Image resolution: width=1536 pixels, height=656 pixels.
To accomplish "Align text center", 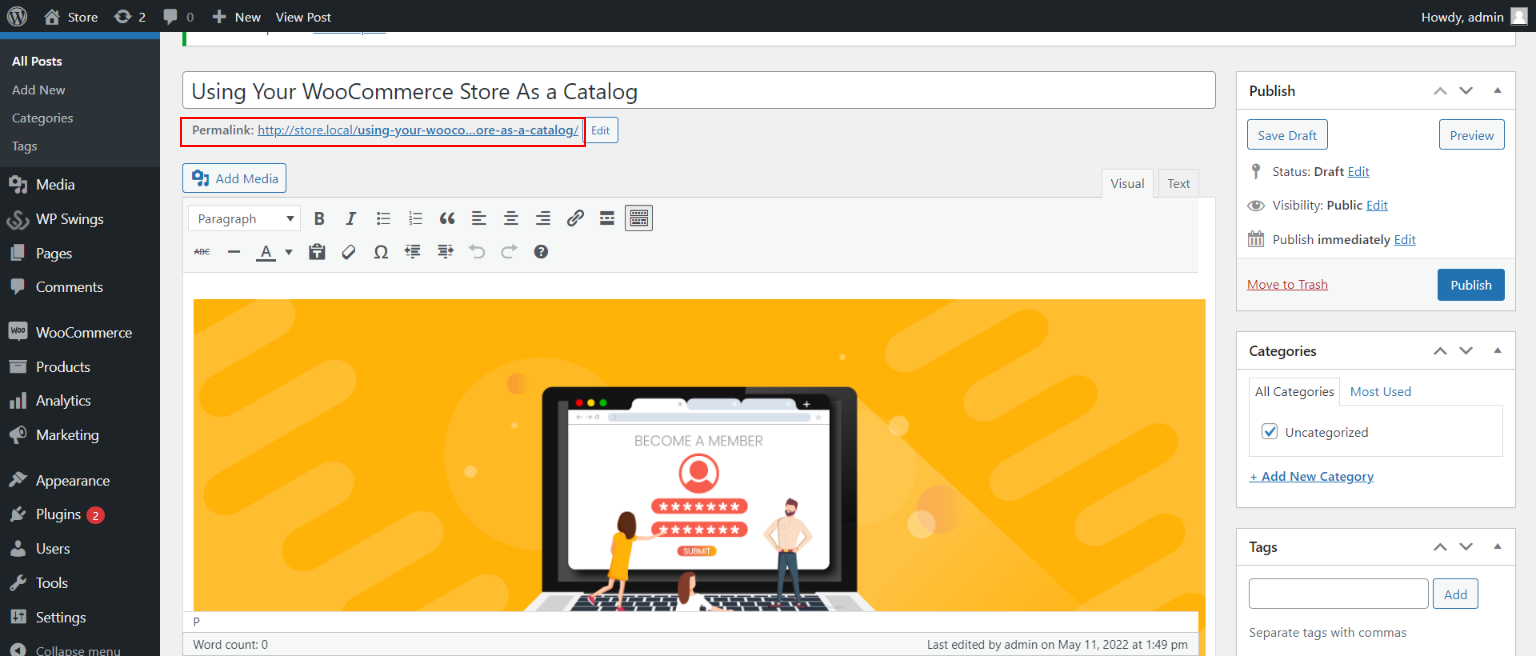I will (511, 218).
